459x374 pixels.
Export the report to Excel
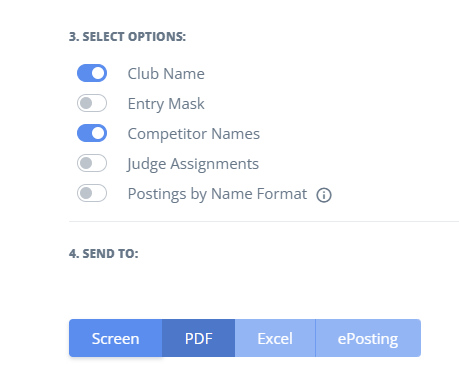pos(275,338)
